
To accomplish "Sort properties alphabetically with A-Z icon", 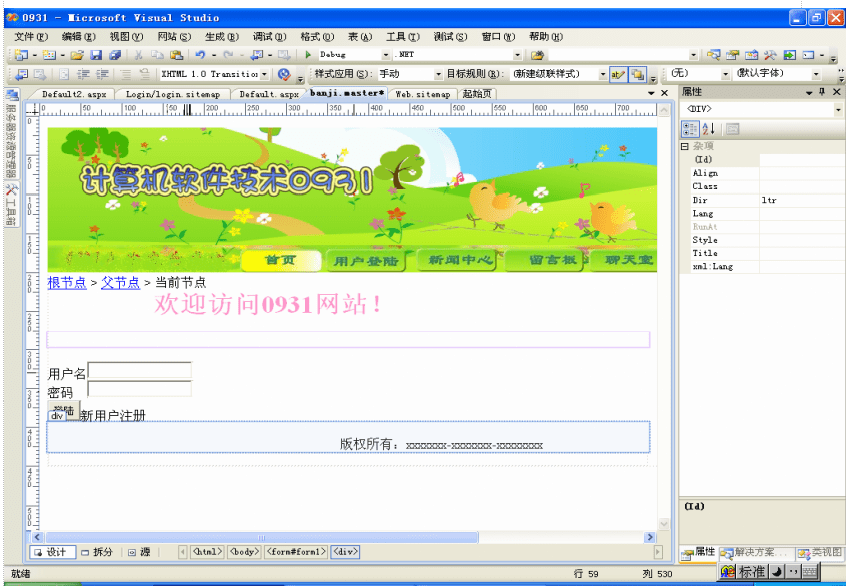I will pyautogui.click(x=709, y=129).
